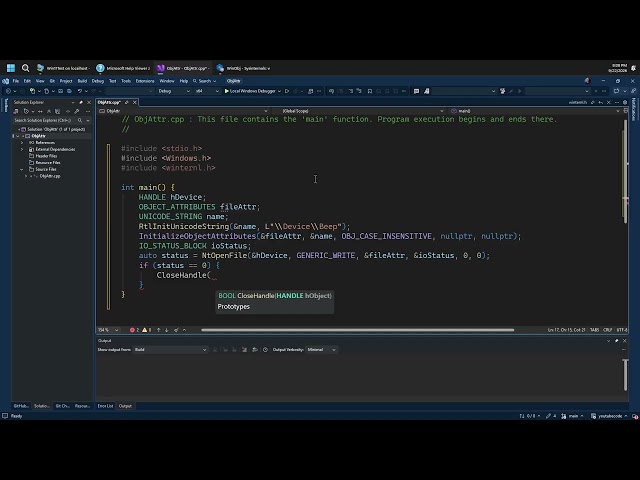Open the x64 platform dropdown
640x480 pixels.
point(207,91)
